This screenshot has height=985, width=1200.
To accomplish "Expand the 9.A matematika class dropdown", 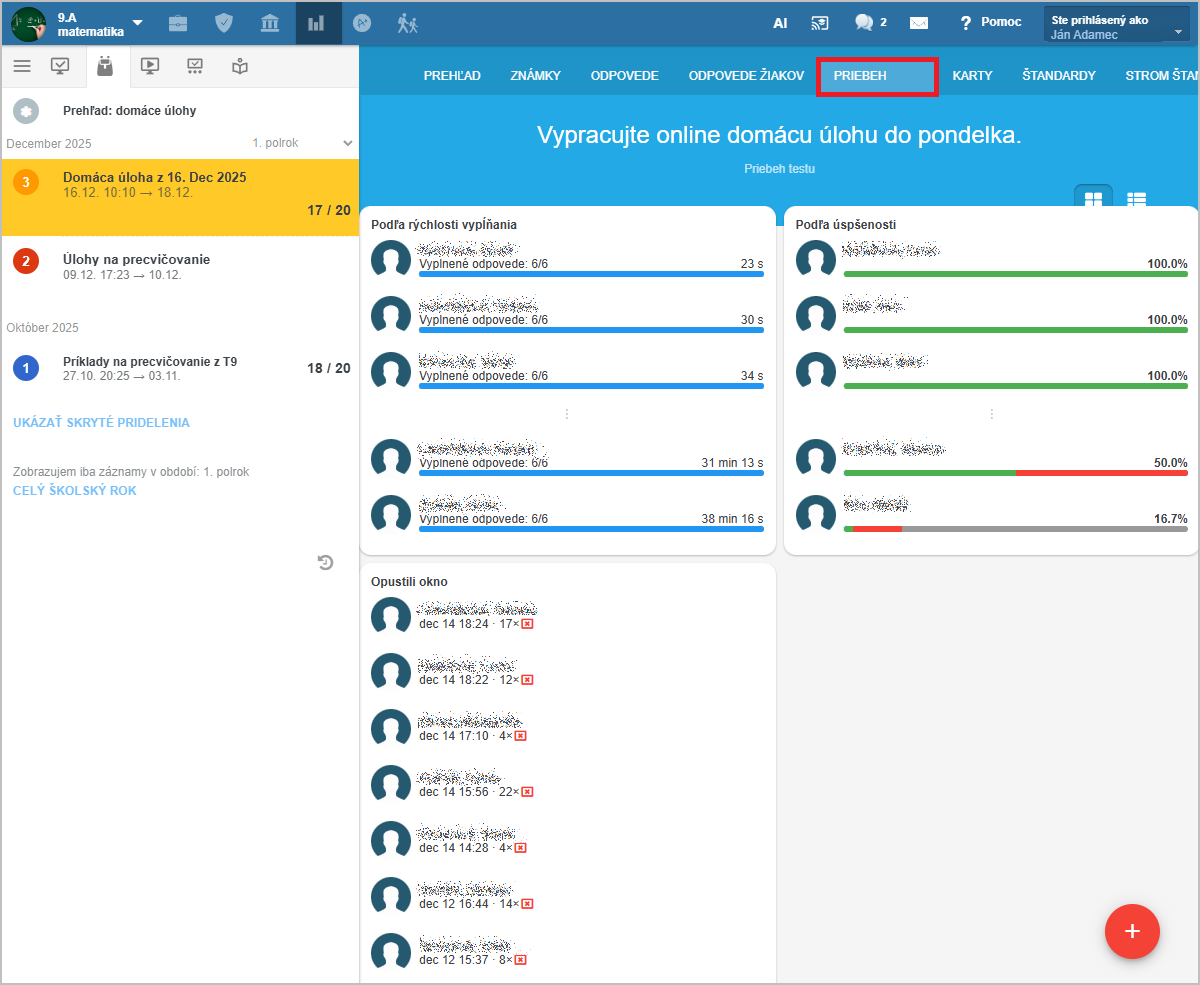I will tap(137, 23).
